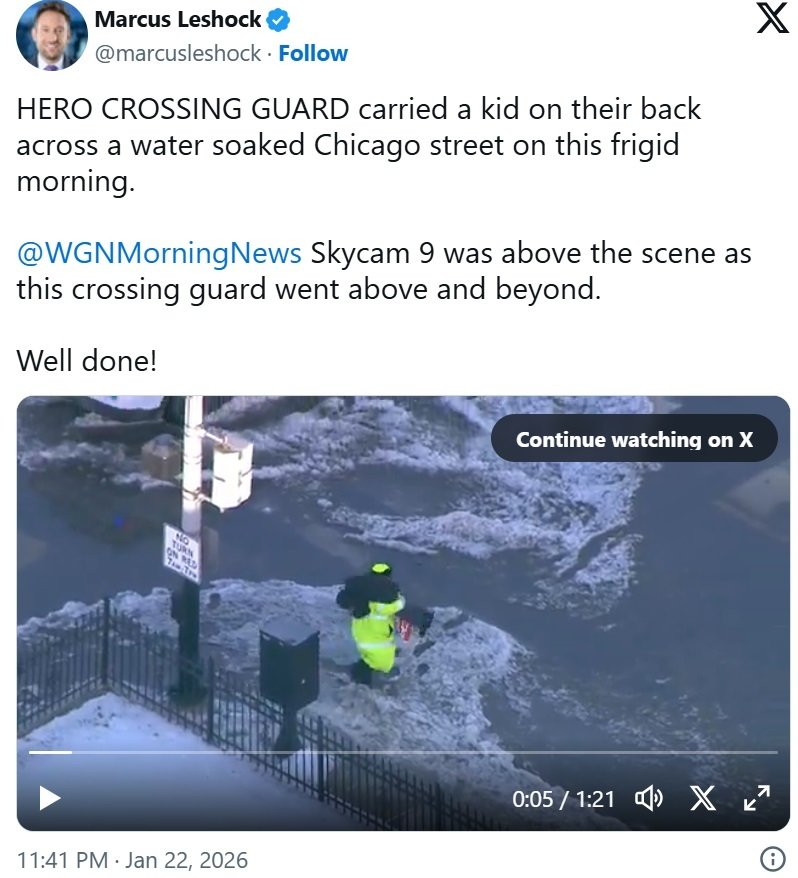This screenshot has width=798, height=878.
Task: Seek along the video progress bar
Action: tap(403, 752)
